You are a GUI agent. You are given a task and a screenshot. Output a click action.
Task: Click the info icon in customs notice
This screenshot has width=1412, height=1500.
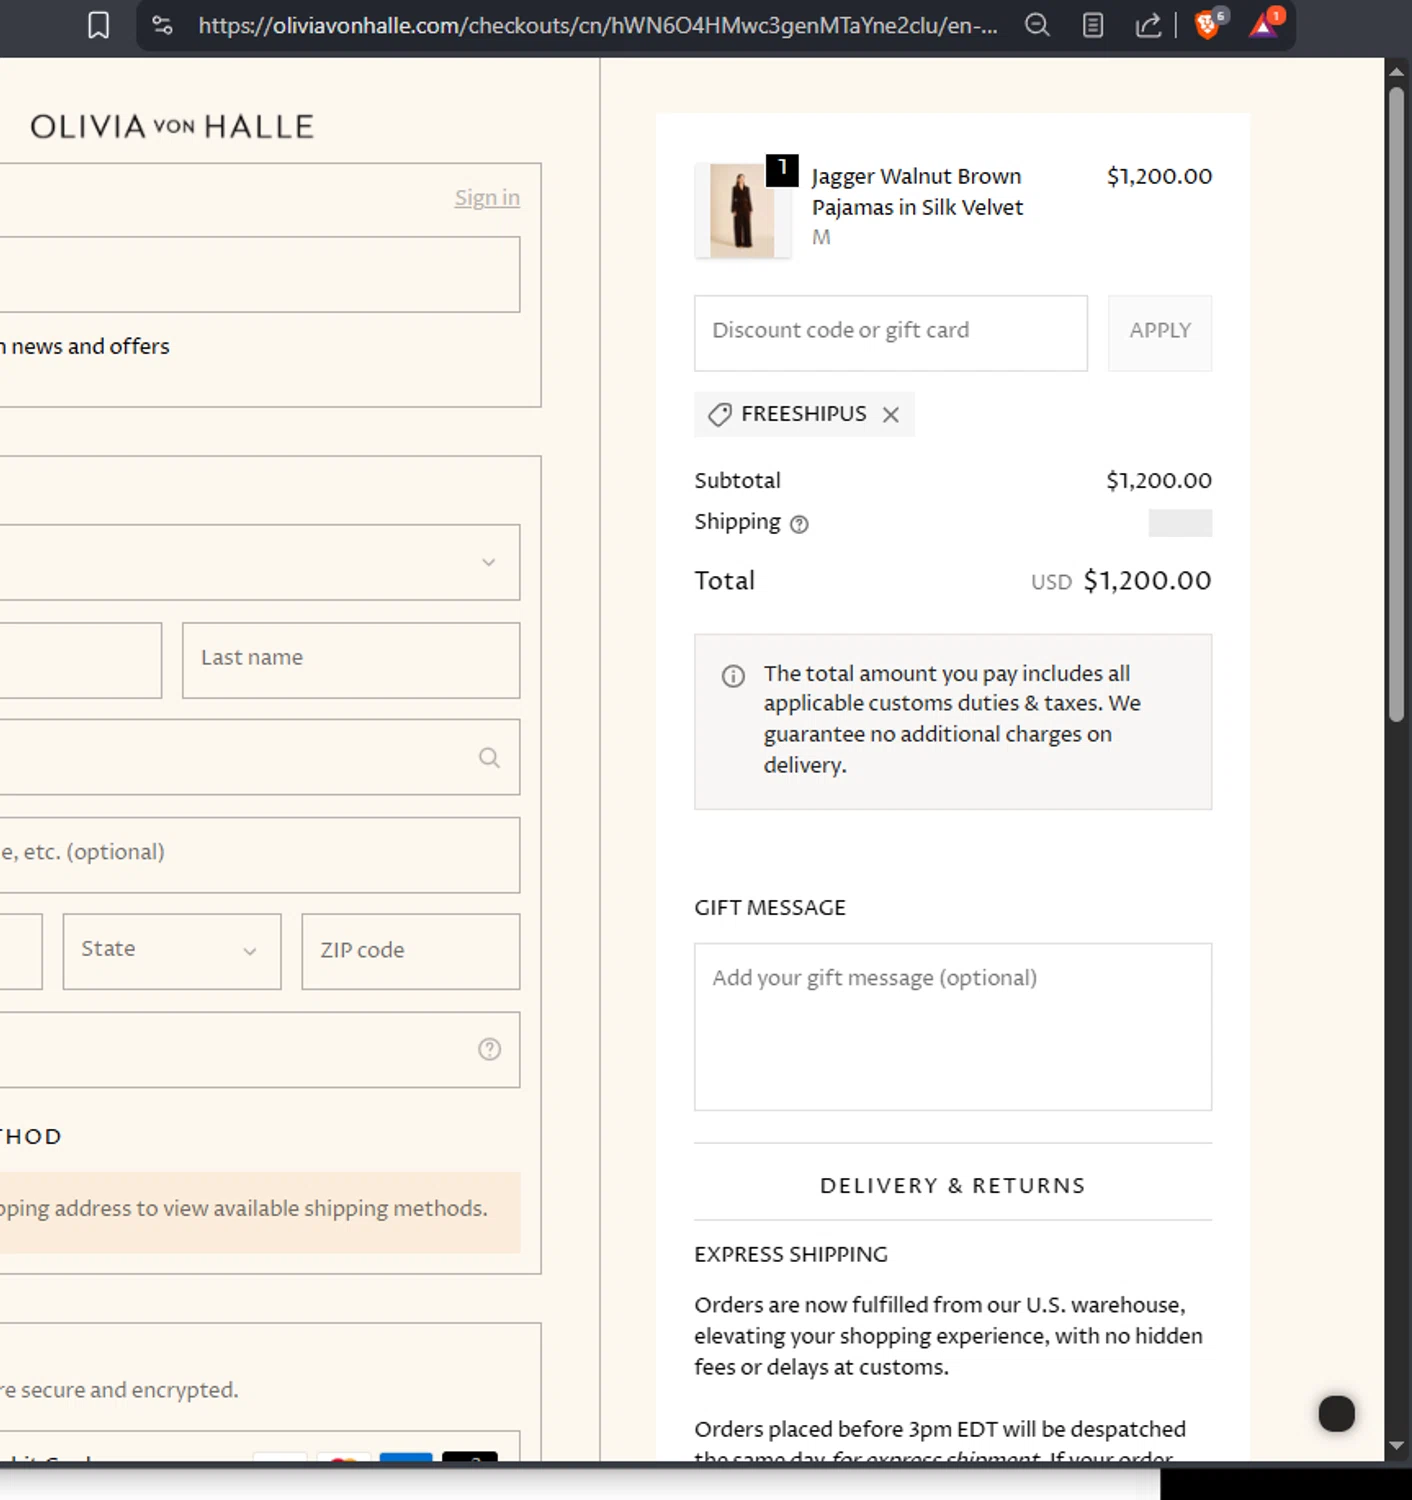[733, 676]
